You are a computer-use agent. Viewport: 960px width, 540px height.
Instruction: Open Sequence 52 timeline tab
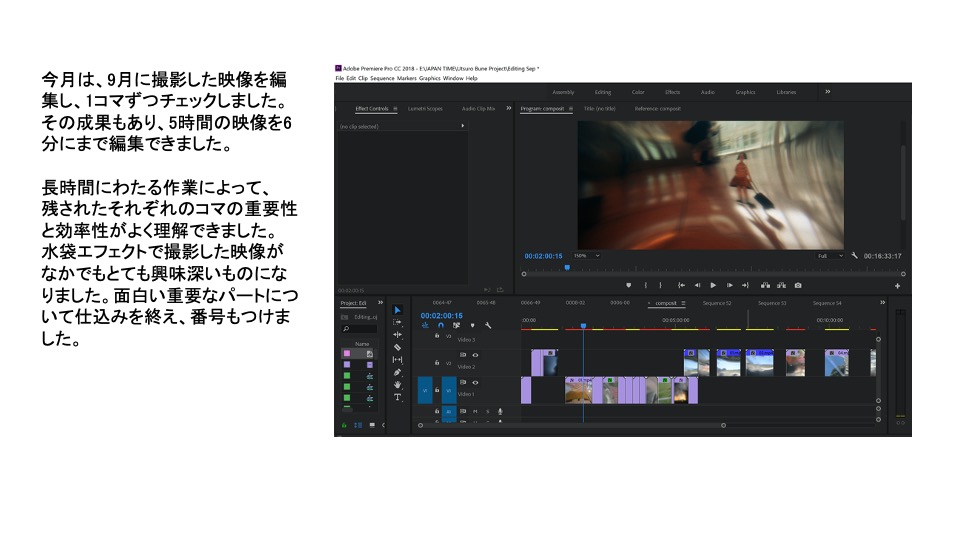point(717,303)
